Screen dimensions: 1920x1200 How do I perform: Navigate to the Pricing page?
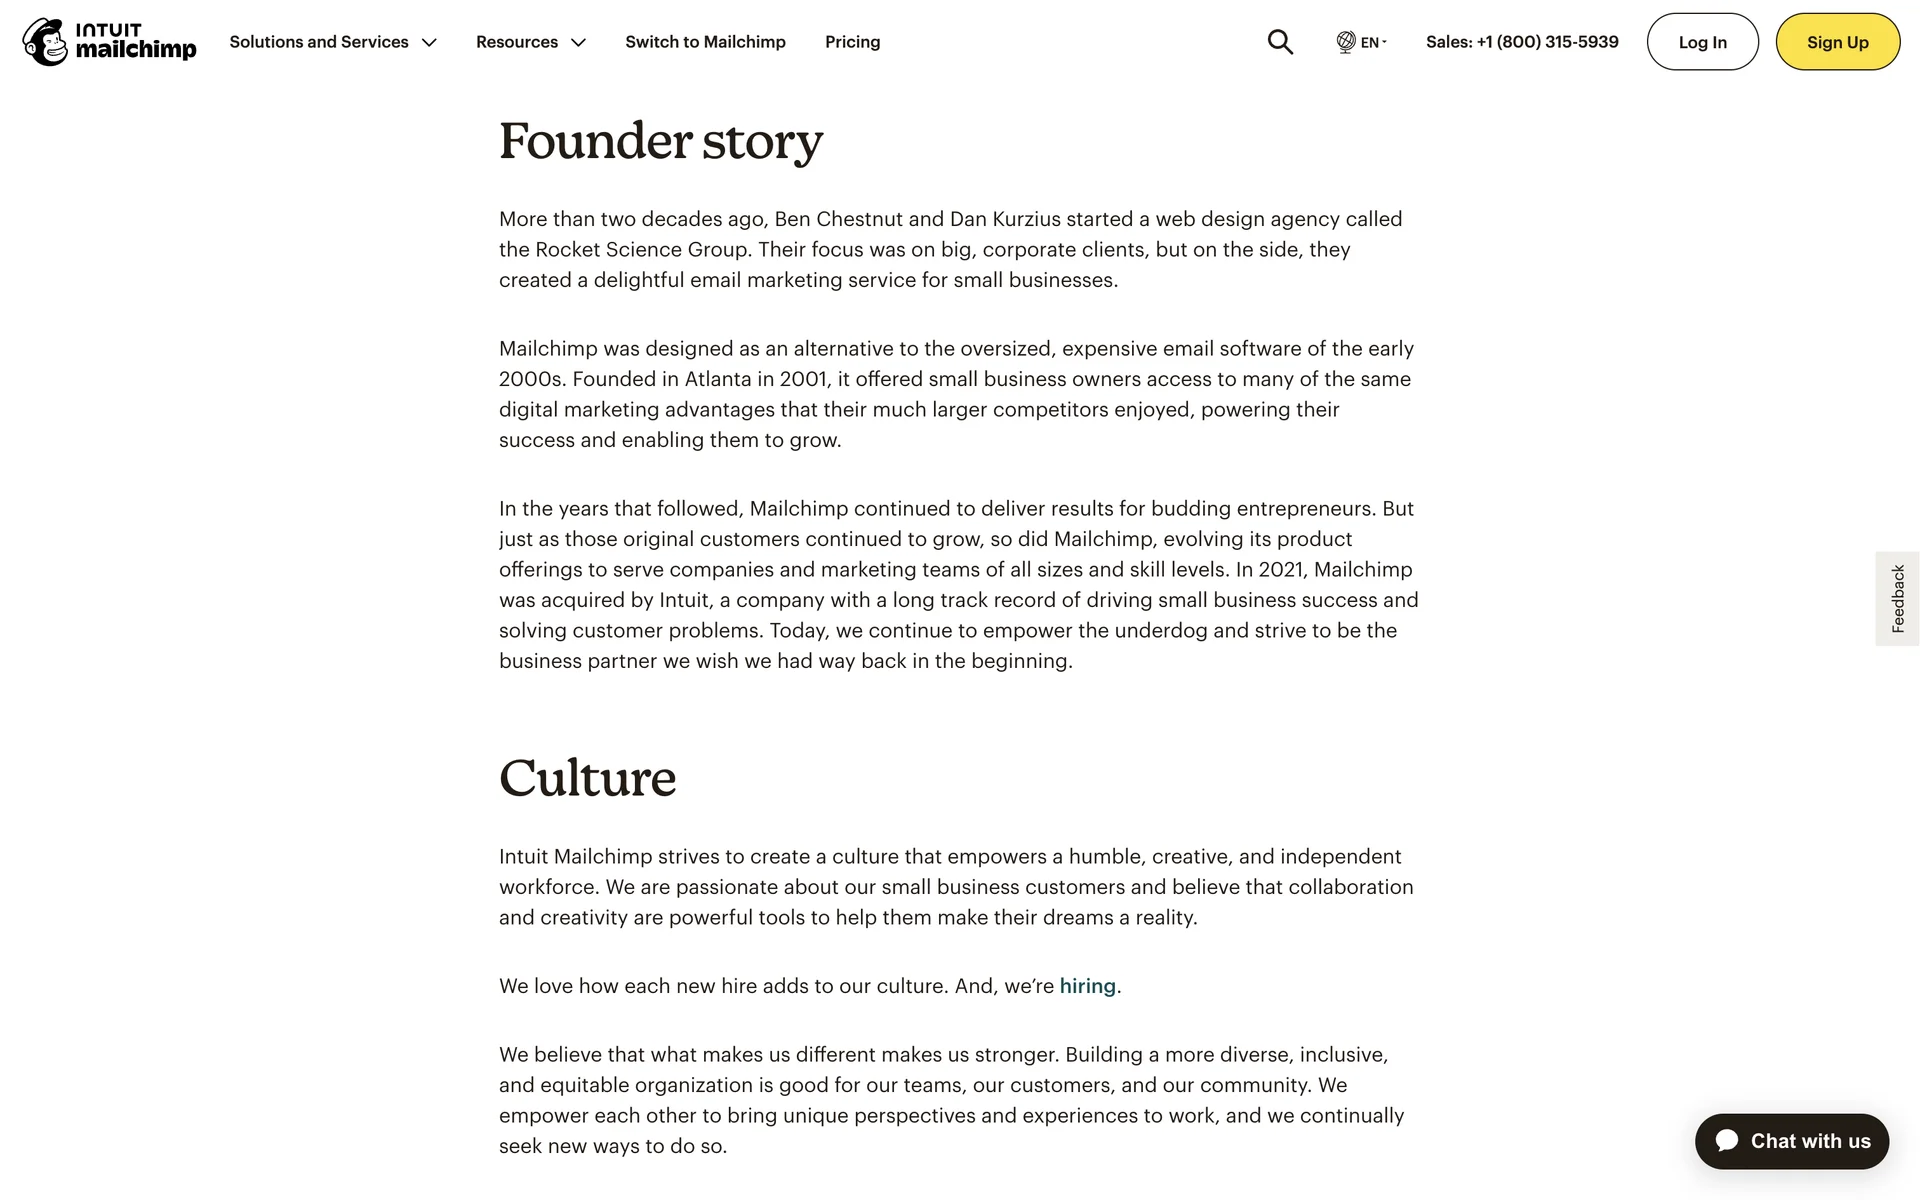852,42
